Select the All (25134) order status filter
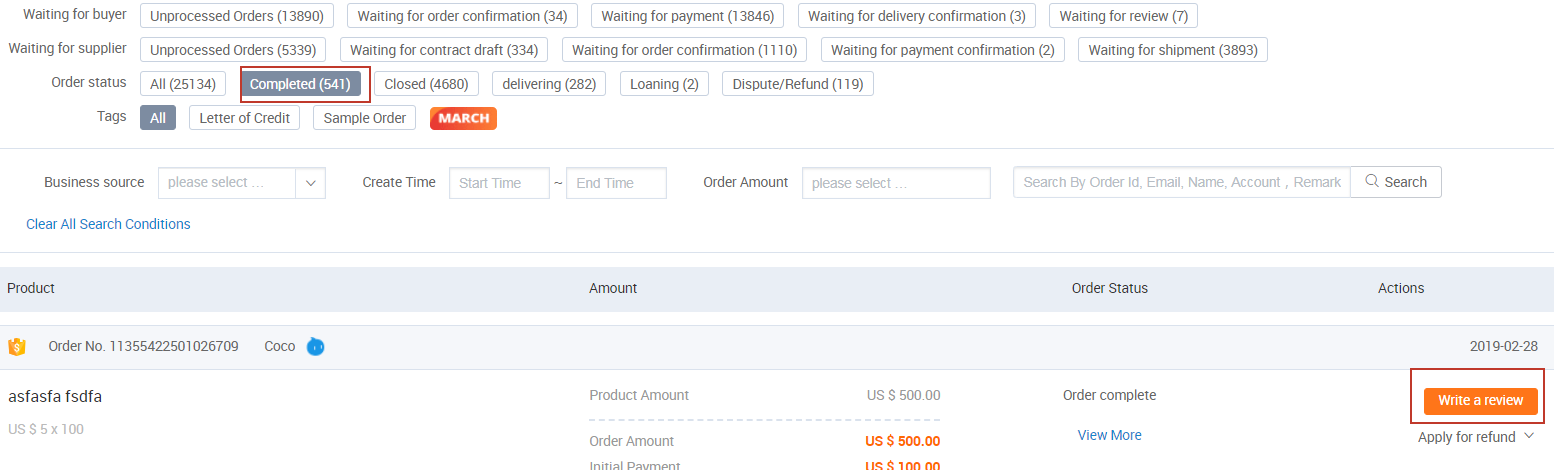 (183, 84)
